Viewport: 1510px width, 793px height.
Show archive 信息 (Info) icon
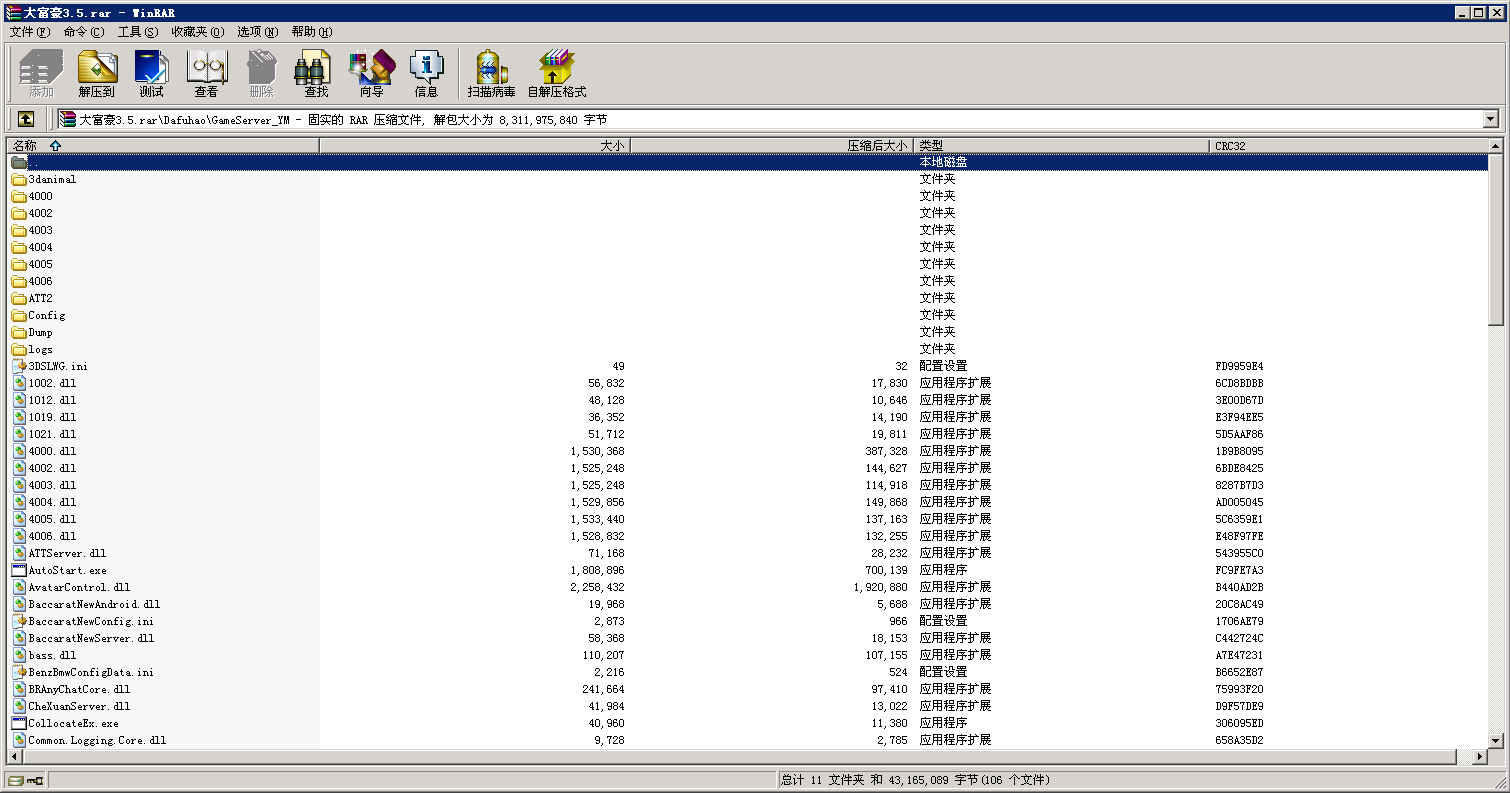click(x=426, y=73)
